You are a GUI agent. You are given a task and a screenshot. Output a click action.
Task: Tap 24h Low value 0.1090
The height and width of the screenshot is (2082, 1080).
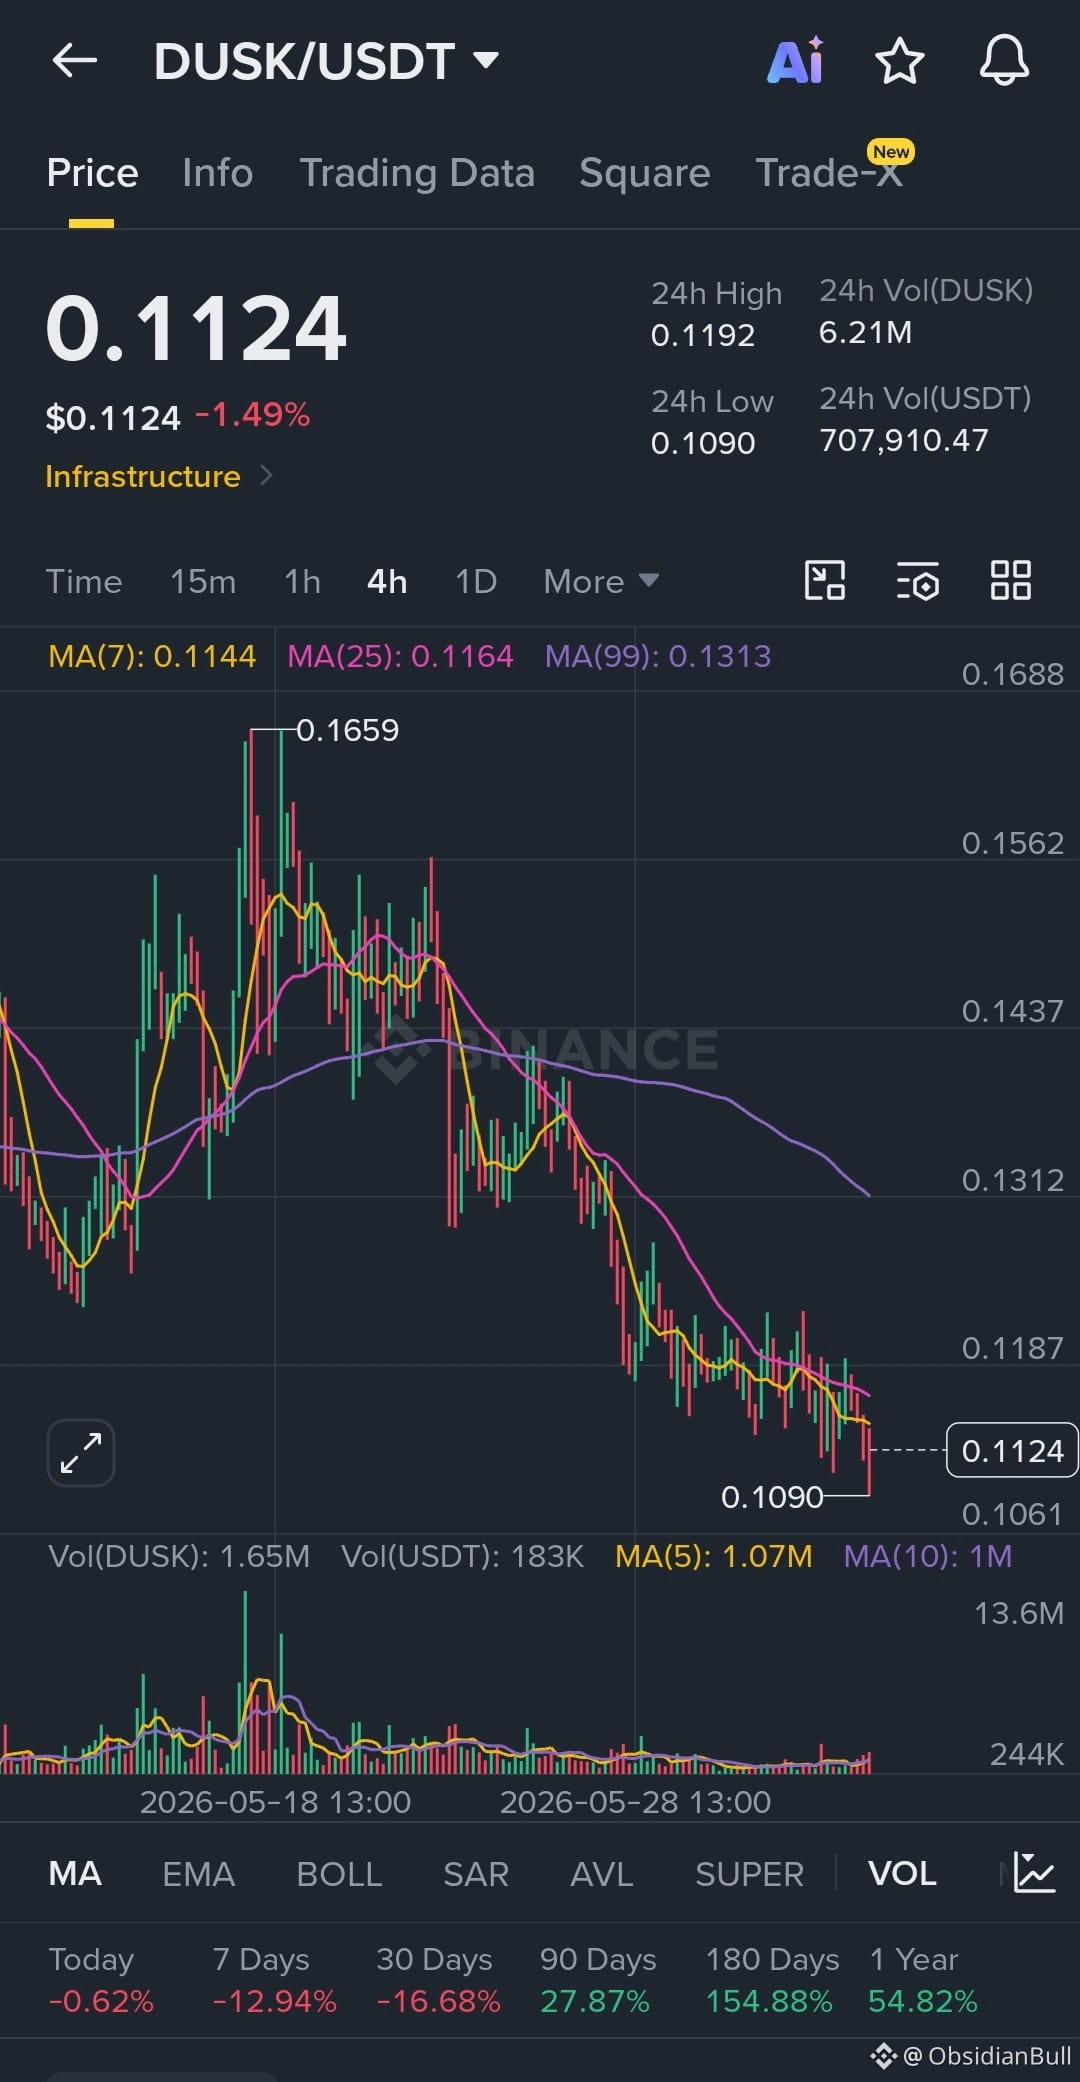point(703,442)
